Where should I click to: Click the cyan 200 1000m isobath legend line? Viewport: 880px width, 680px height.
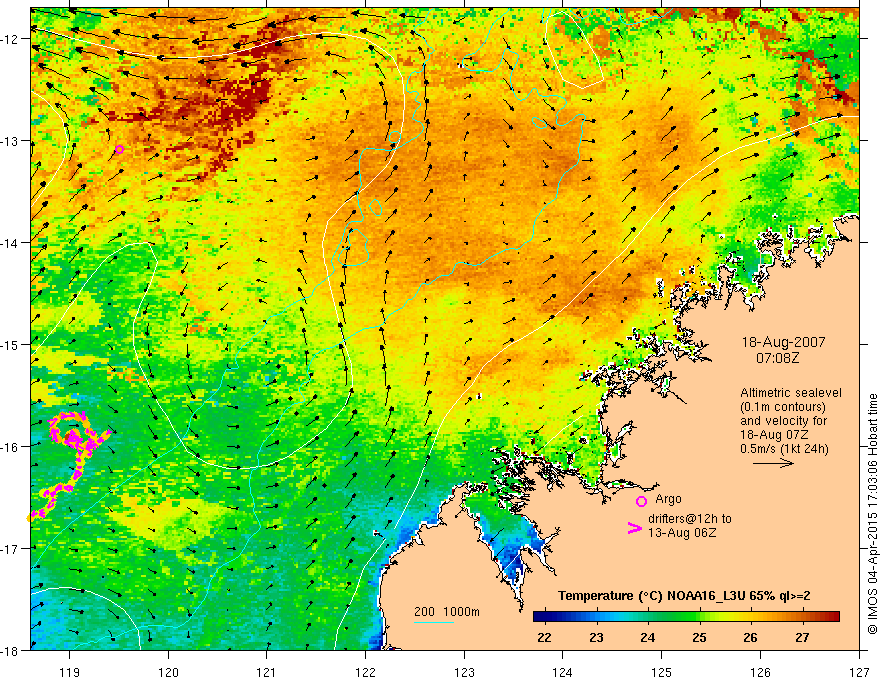pyautogui.click(x=434, y=622)
